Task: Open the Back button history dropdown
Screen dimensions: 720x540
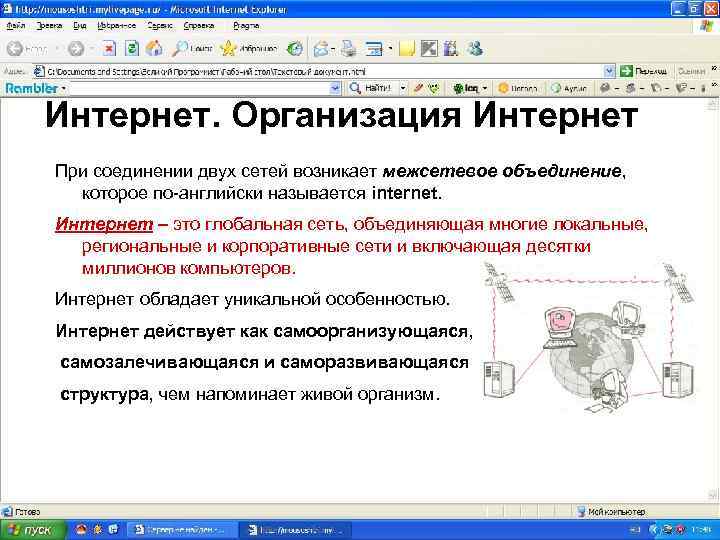Action: pos(57,48)
